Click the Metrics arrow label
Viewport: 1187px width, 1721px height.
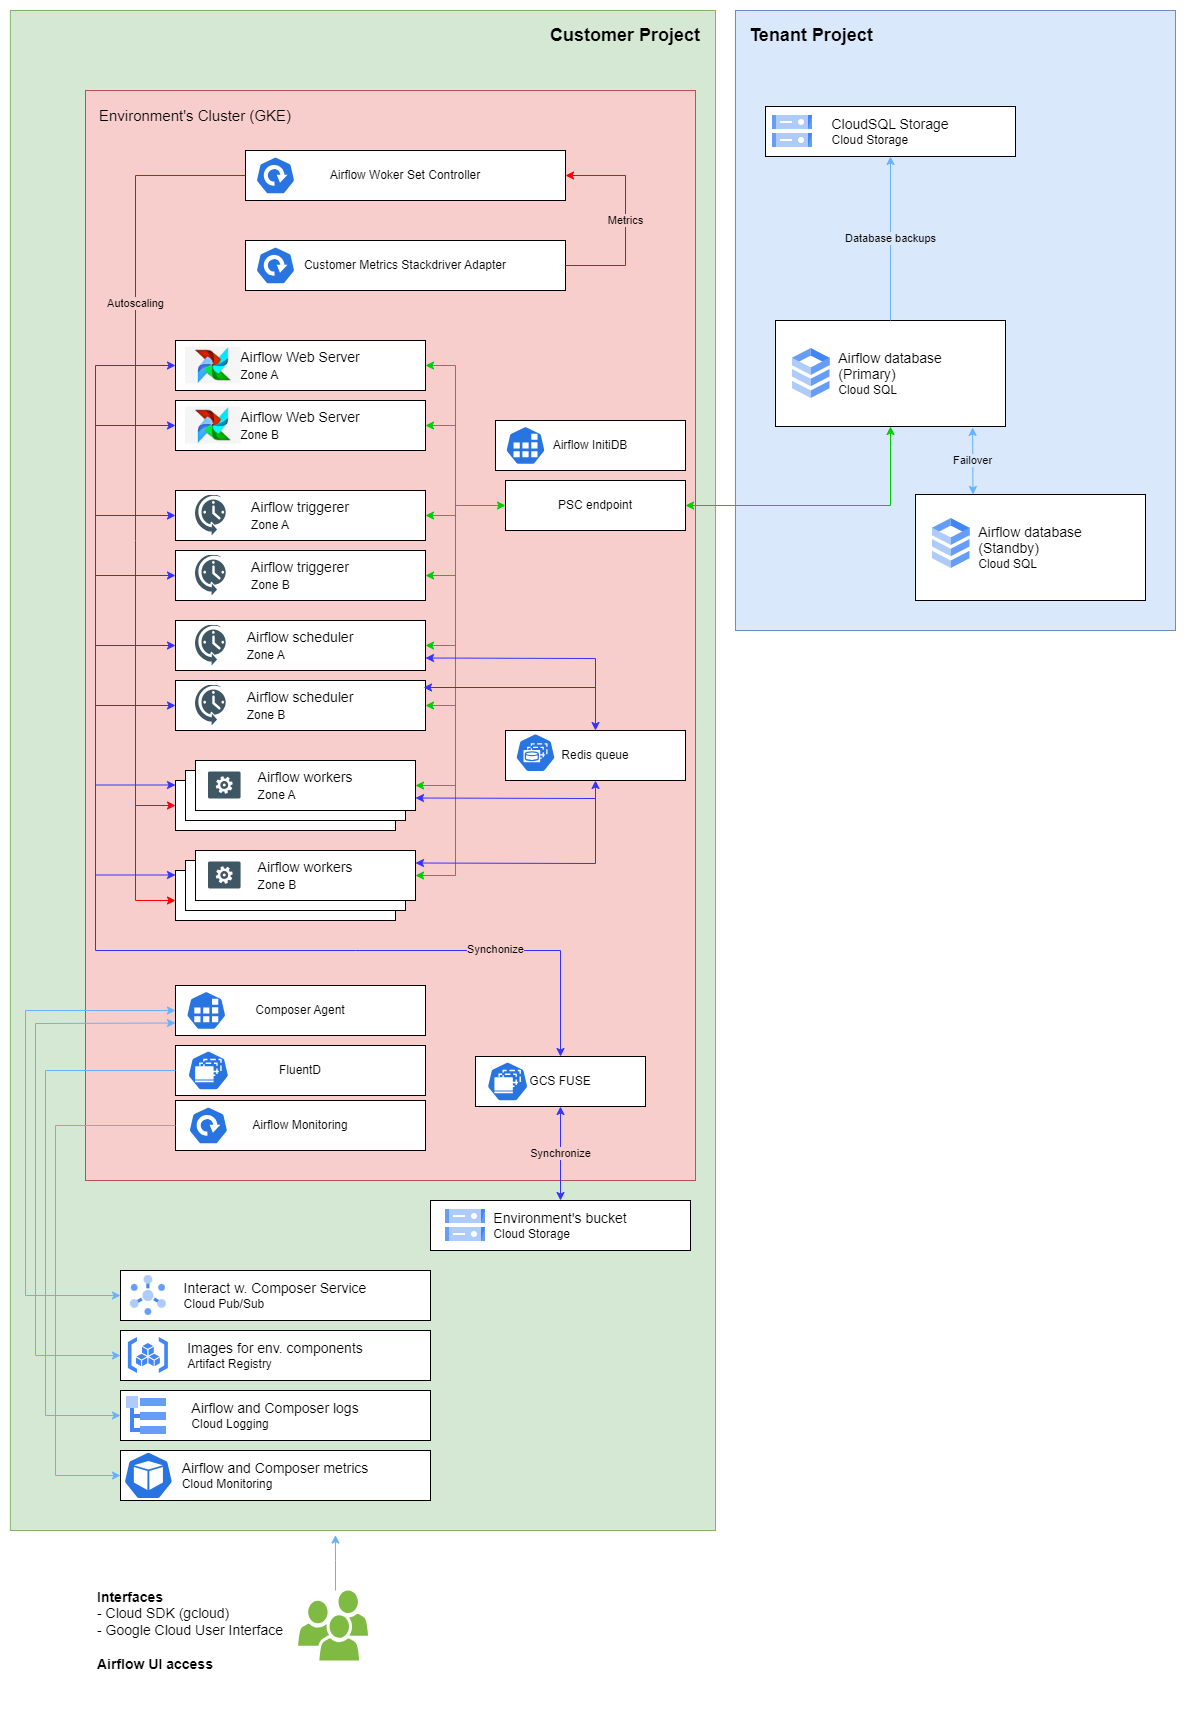pyautogui.click(x=625, y=220)
